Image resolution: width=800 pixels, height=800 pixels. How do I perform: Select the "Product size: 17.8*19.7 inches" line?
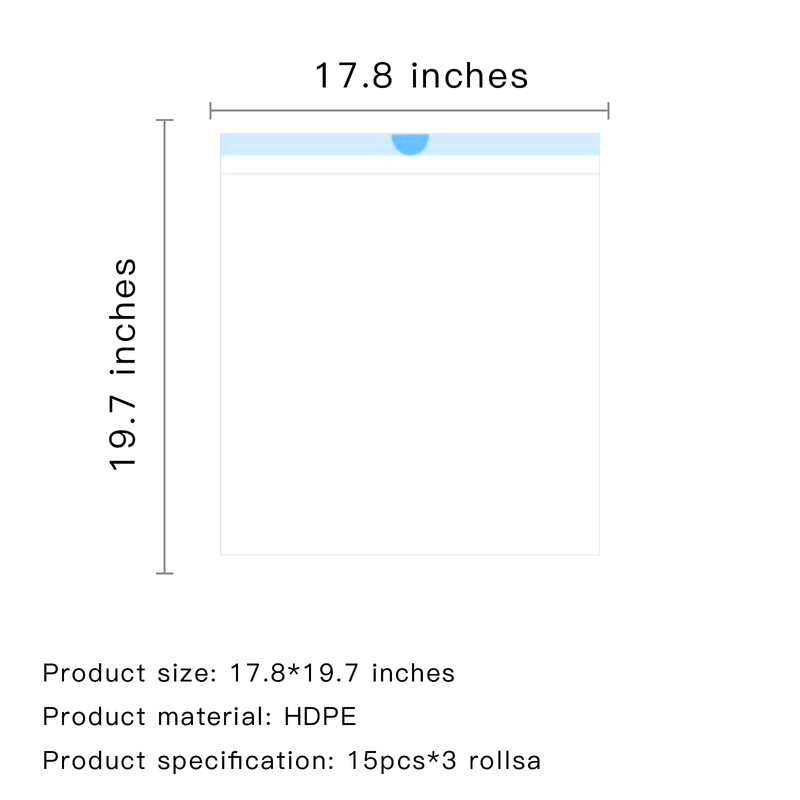pos(248,673)
